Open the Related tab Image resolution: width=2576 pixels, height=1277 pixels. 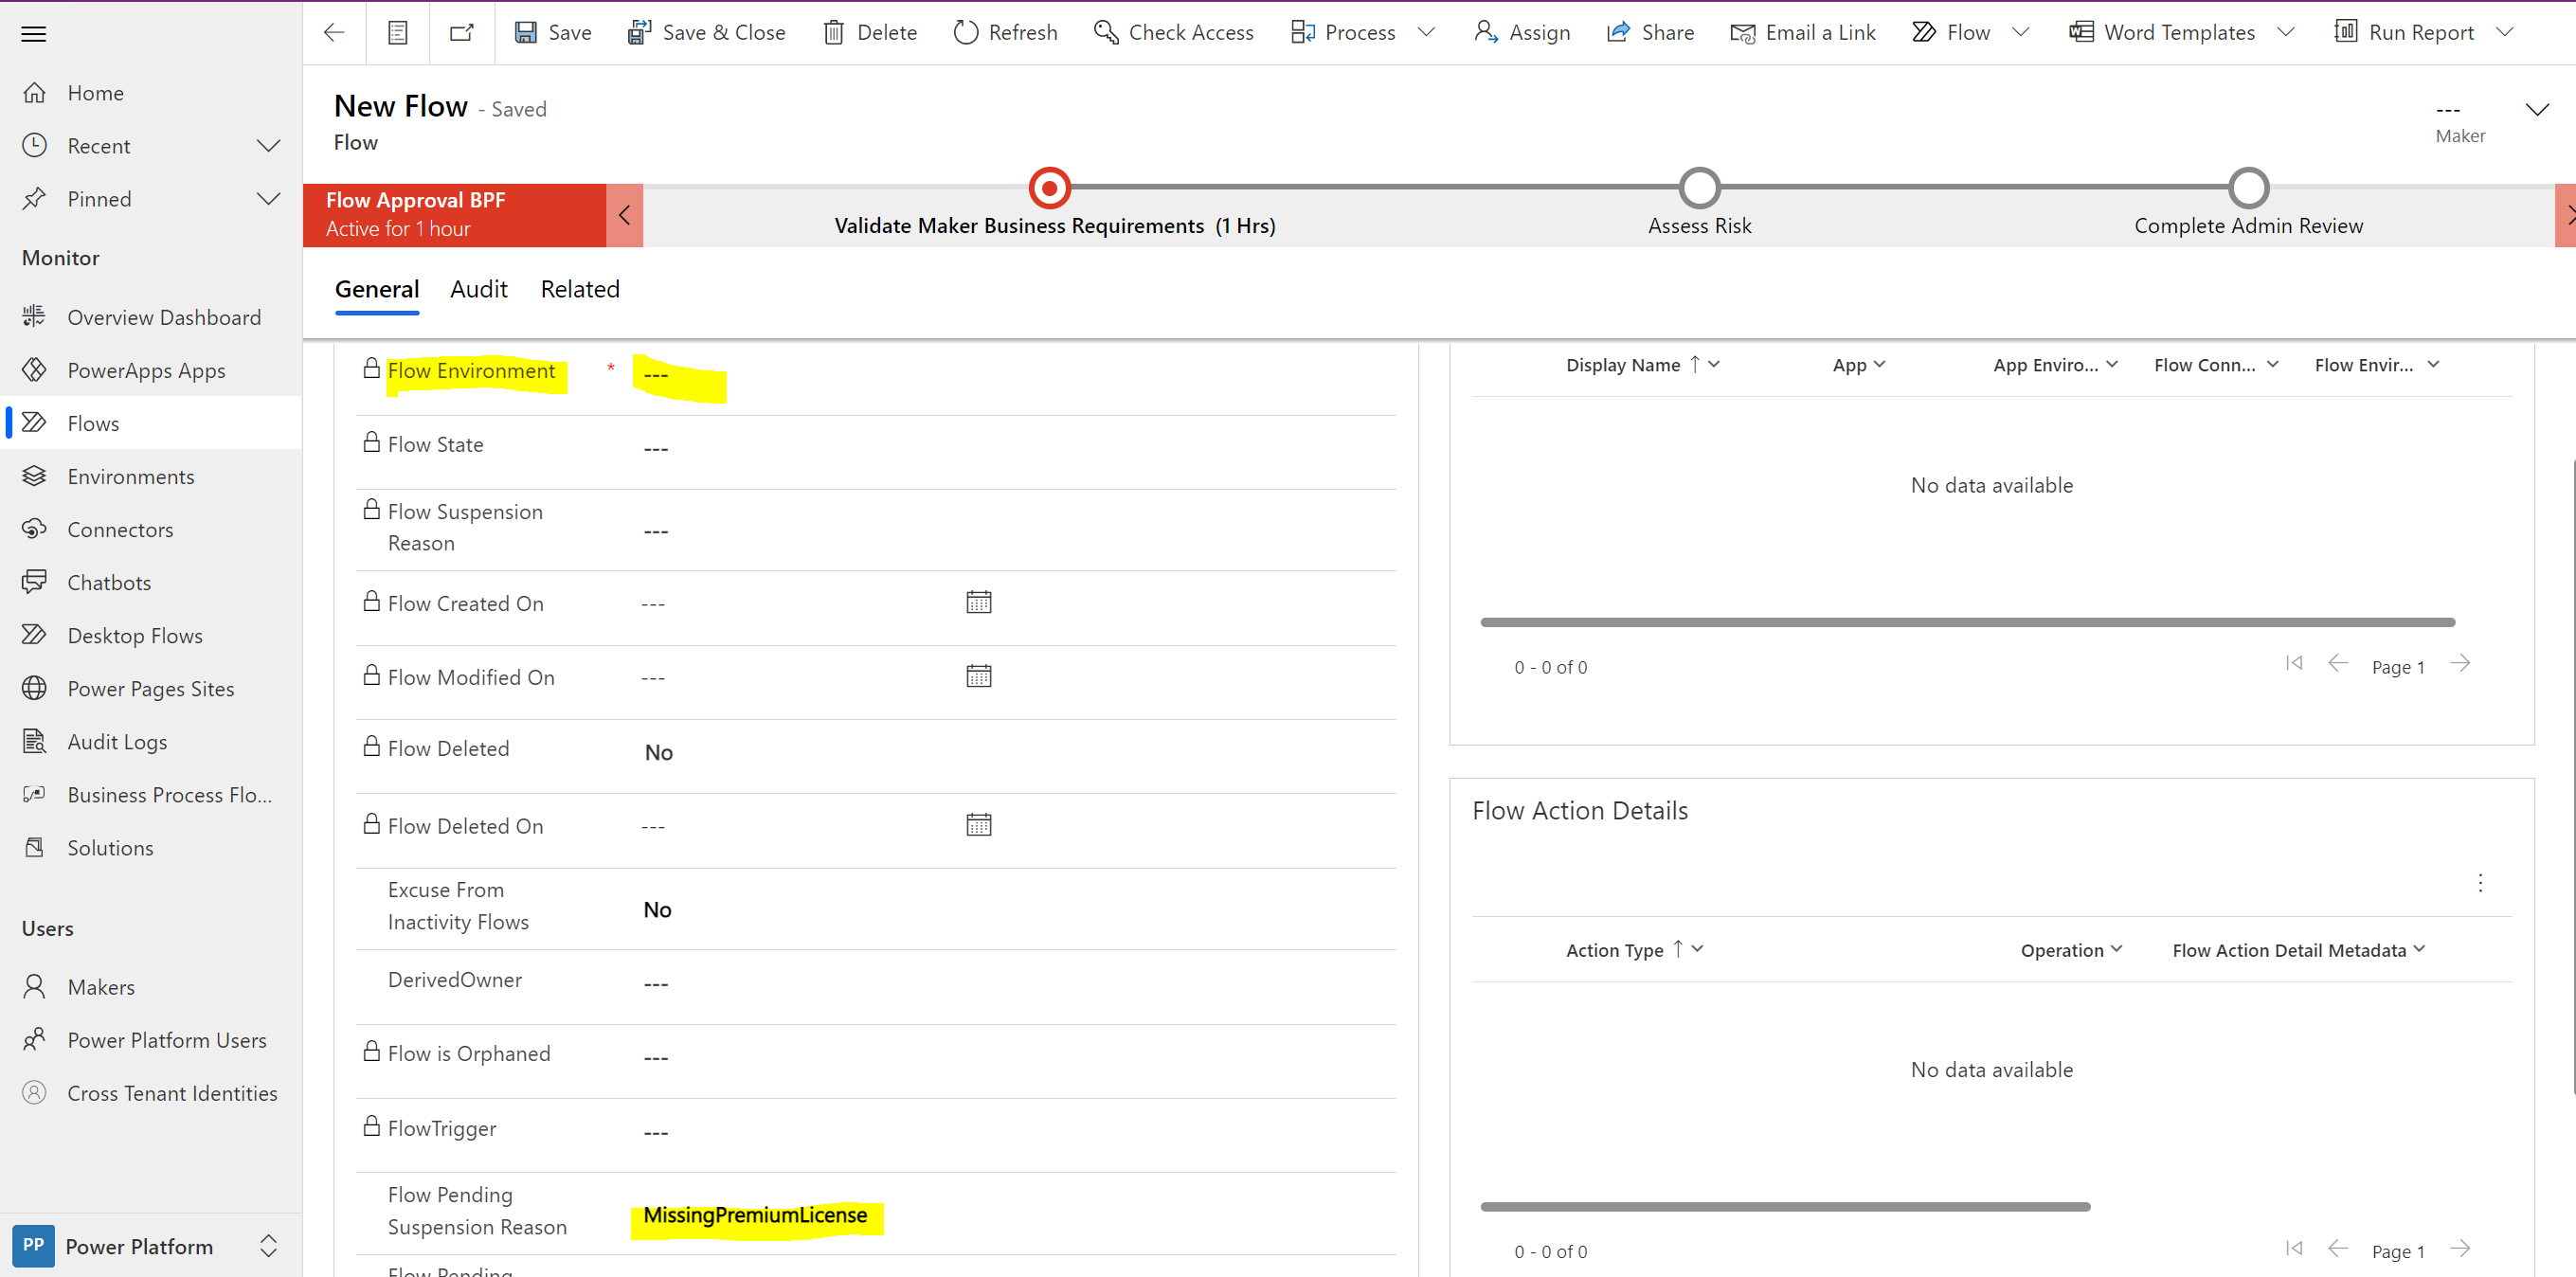point(580,289)
